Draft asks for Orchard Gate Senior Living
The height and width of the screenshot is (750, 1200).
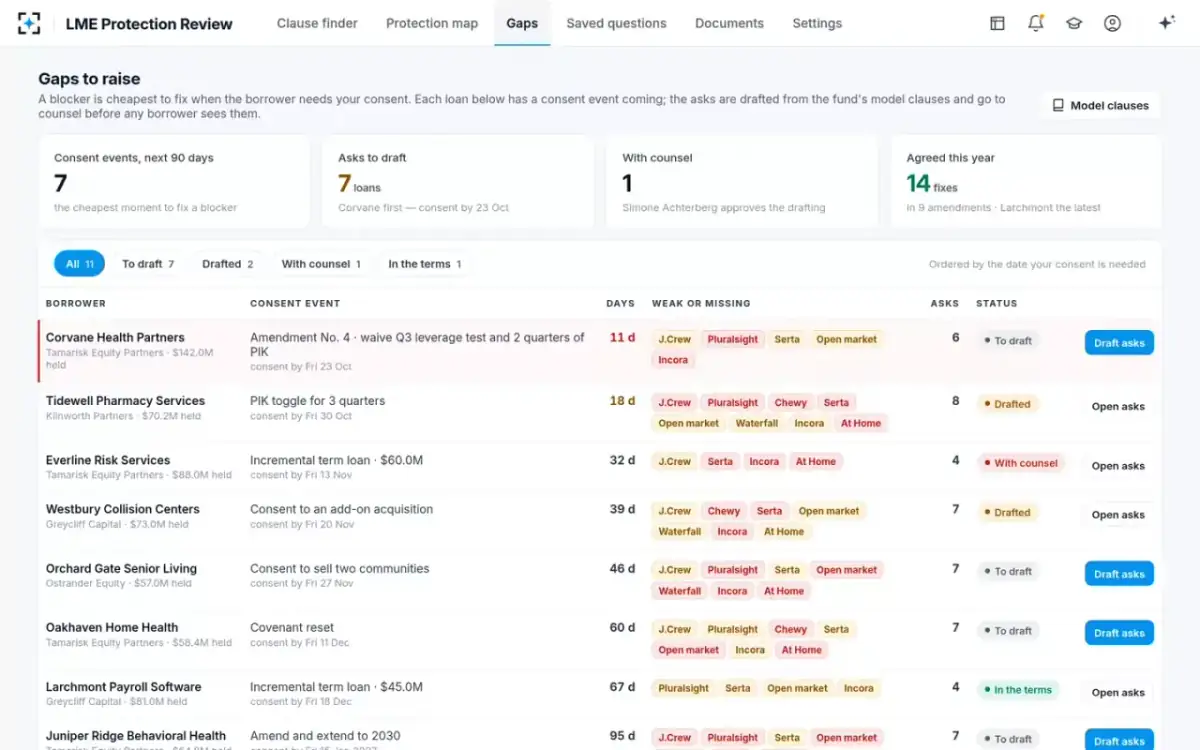coord(1119,574)
